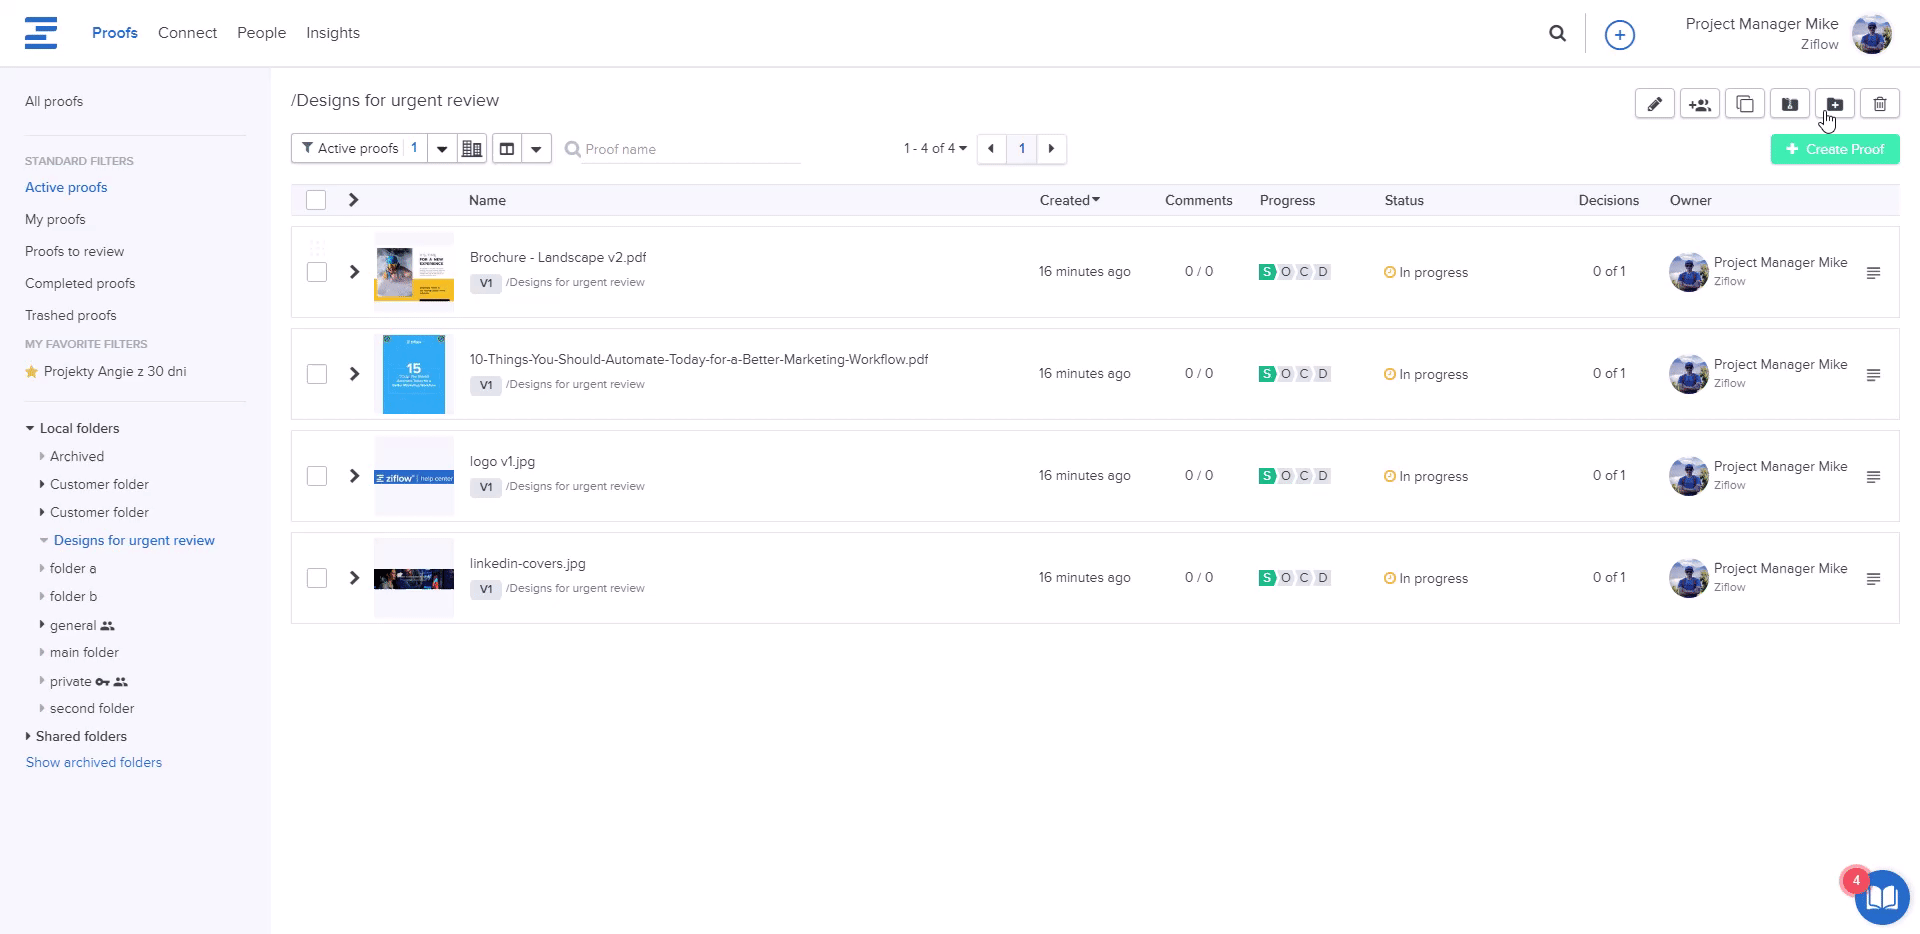Image resolution: width=1920 pixels, height=934 pixels.
Task: Expand the Shared folders tree
Action: [x=29, y=736]
